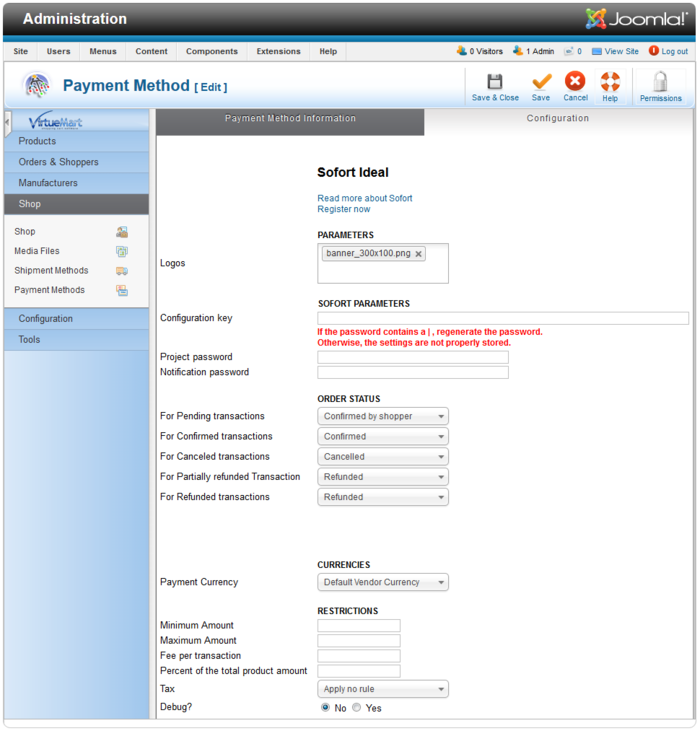Open the Tax rule dropdown
This screenshot has width=700, height=731.
[383, 690]
